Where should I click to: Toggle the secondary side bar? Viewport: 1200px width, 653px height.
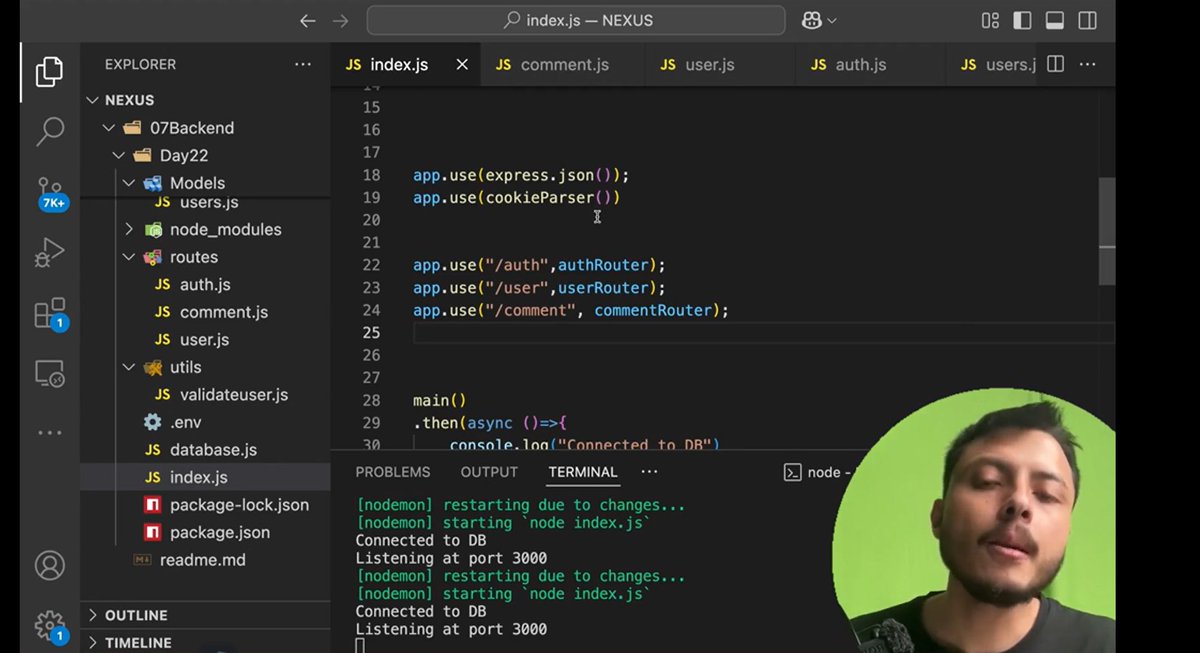tap(1088, 20)
